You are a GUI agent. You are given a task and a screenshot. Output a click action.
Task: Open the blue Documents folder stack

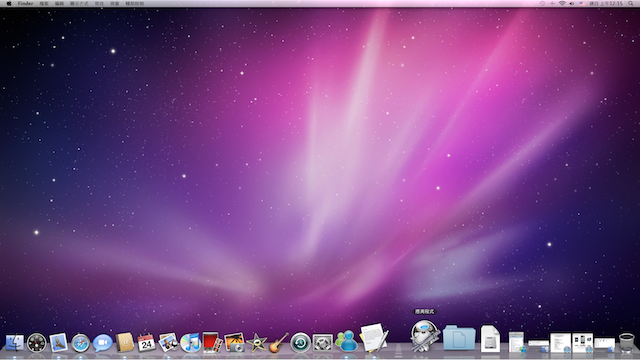(459, 338)
